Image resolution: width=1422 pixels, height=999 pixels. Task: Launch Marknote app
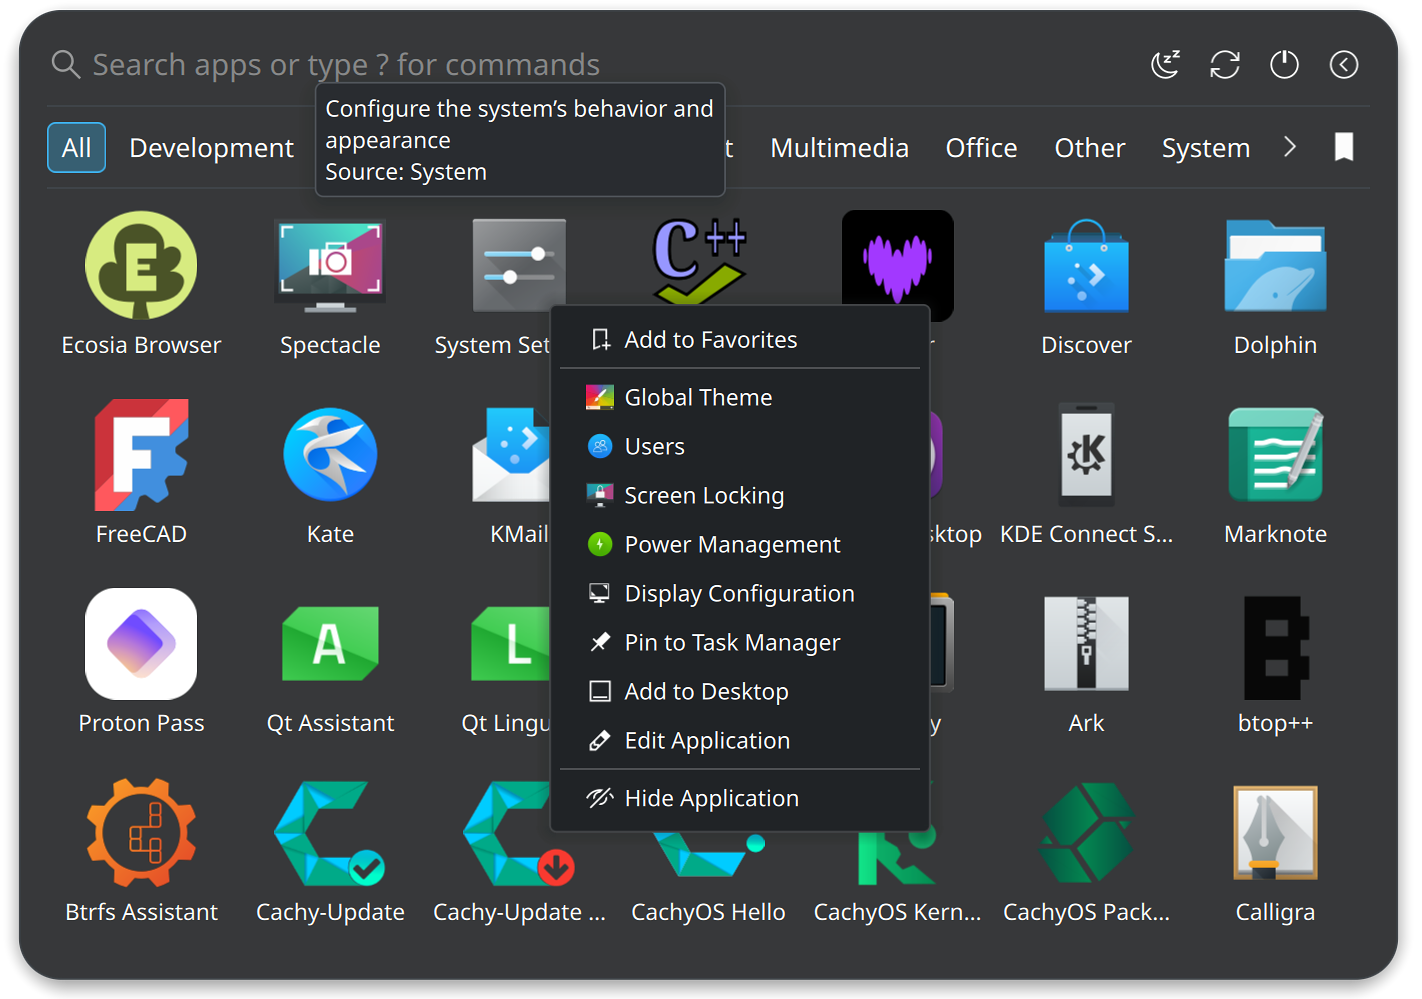[x=1275, y=474]
